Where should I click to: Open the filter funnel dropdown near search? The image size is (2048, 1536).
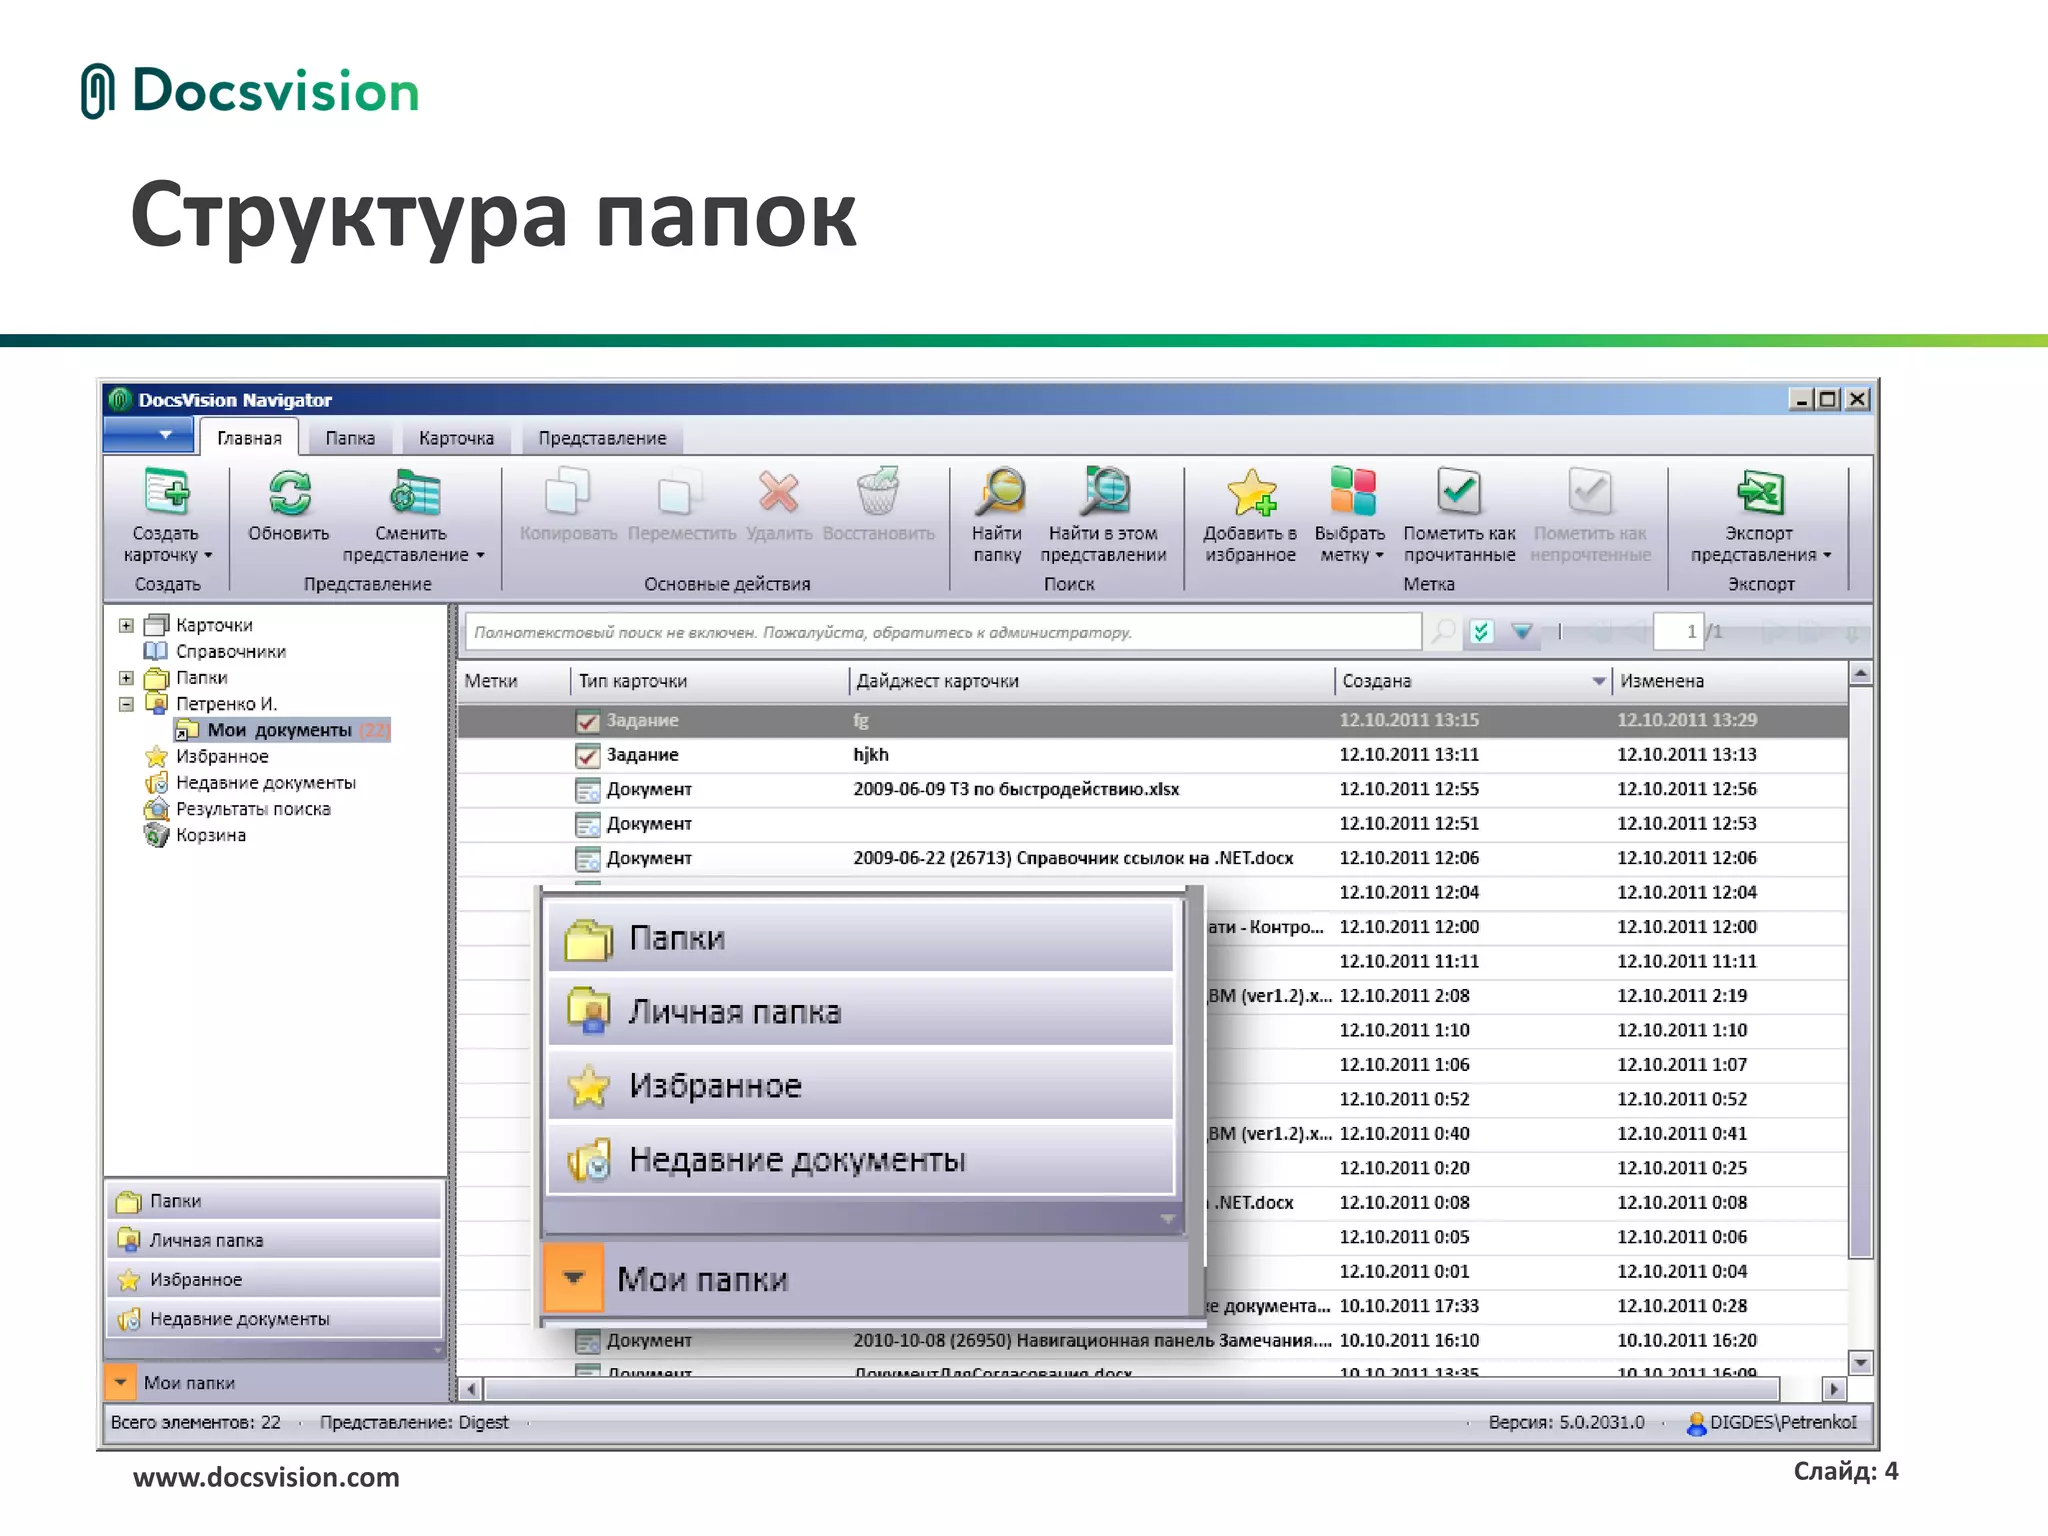pyautogui.click(x=1522, y=632)
